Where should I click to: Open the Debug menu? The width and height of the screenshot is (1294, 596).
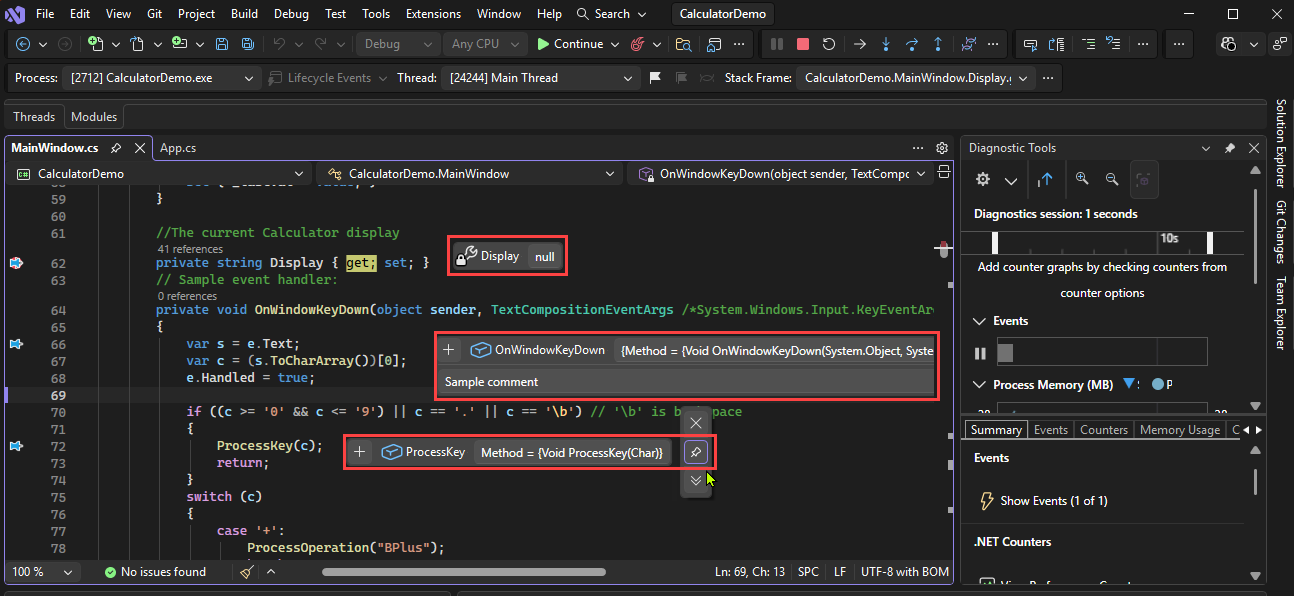tap(291, 14)
